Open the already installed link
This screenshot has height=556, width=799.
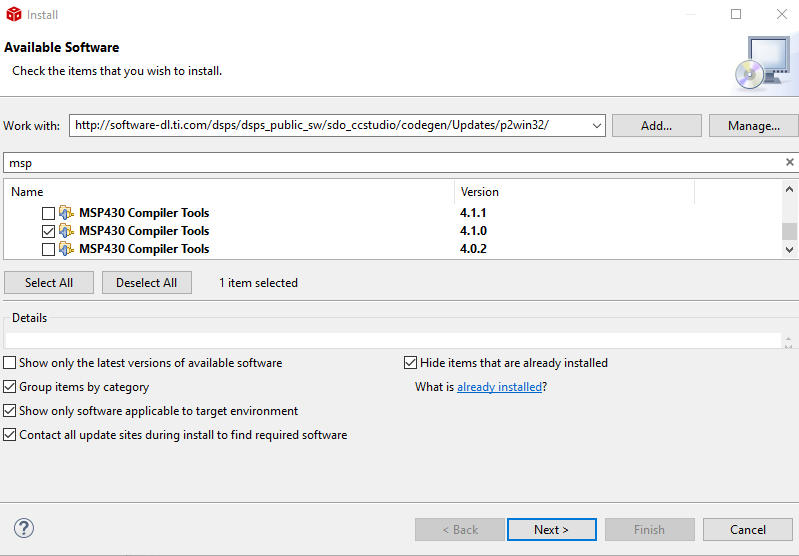[499, 387]
